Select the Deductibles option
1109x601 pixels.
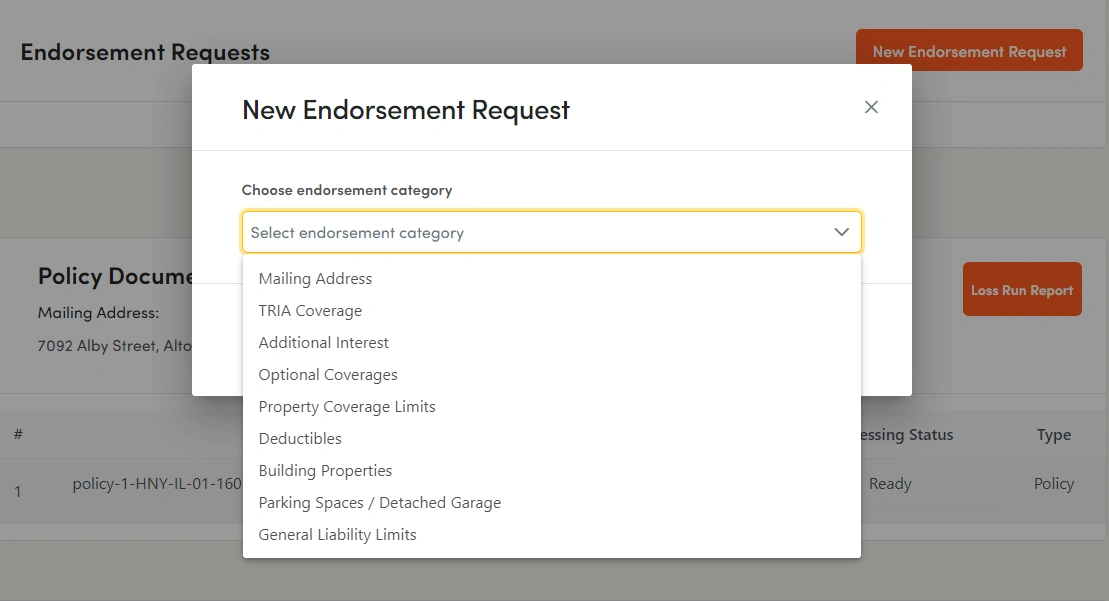(300, 438)
